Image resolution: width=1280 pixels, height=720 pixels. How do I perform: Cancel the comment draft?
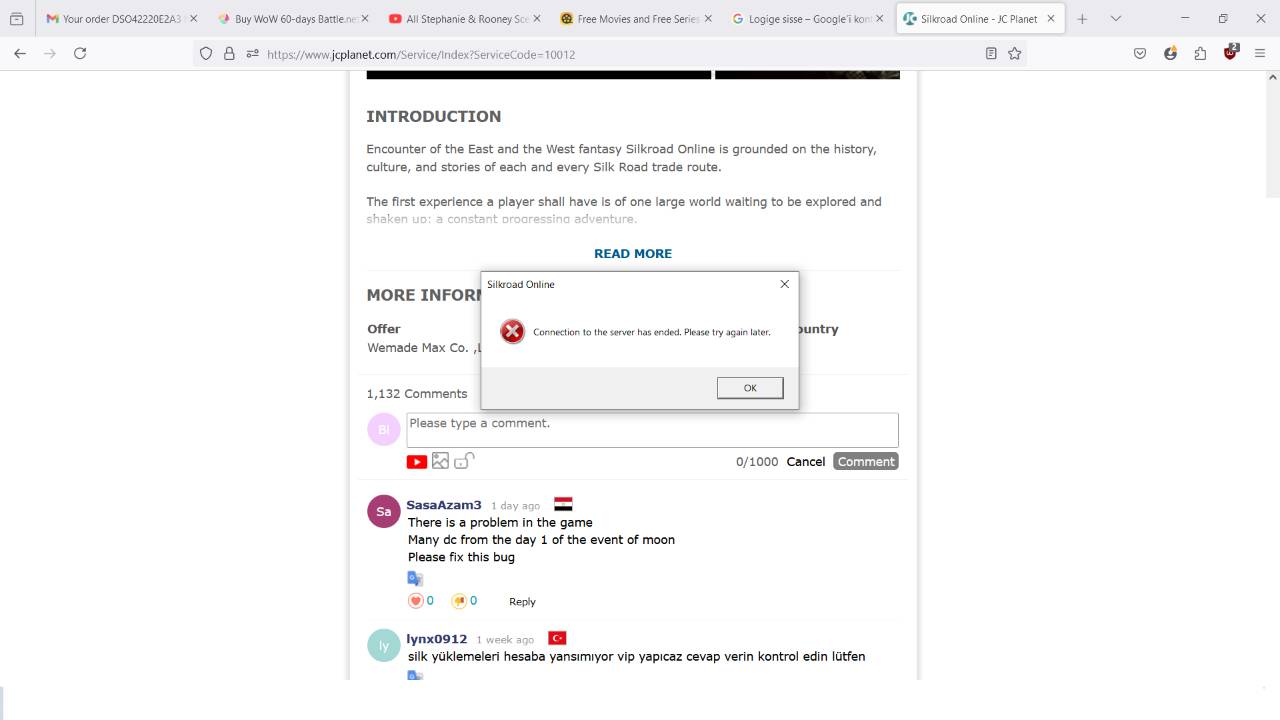coord(806,461)
